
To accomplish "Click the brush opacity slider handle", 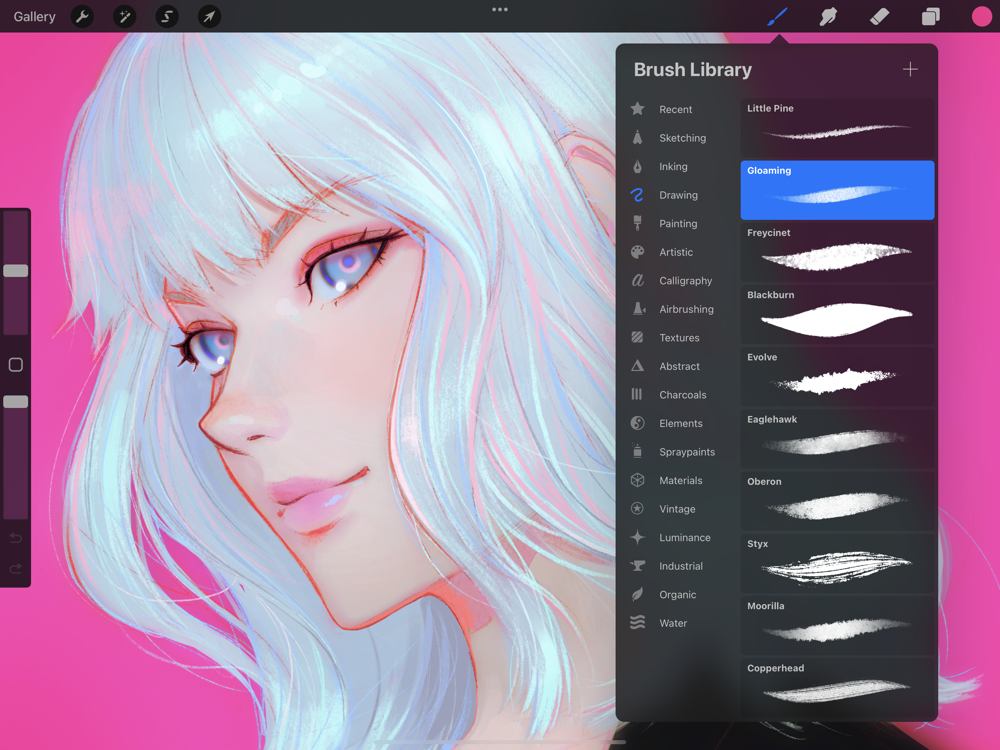I will pyautogui.click(x=16, y=402).
